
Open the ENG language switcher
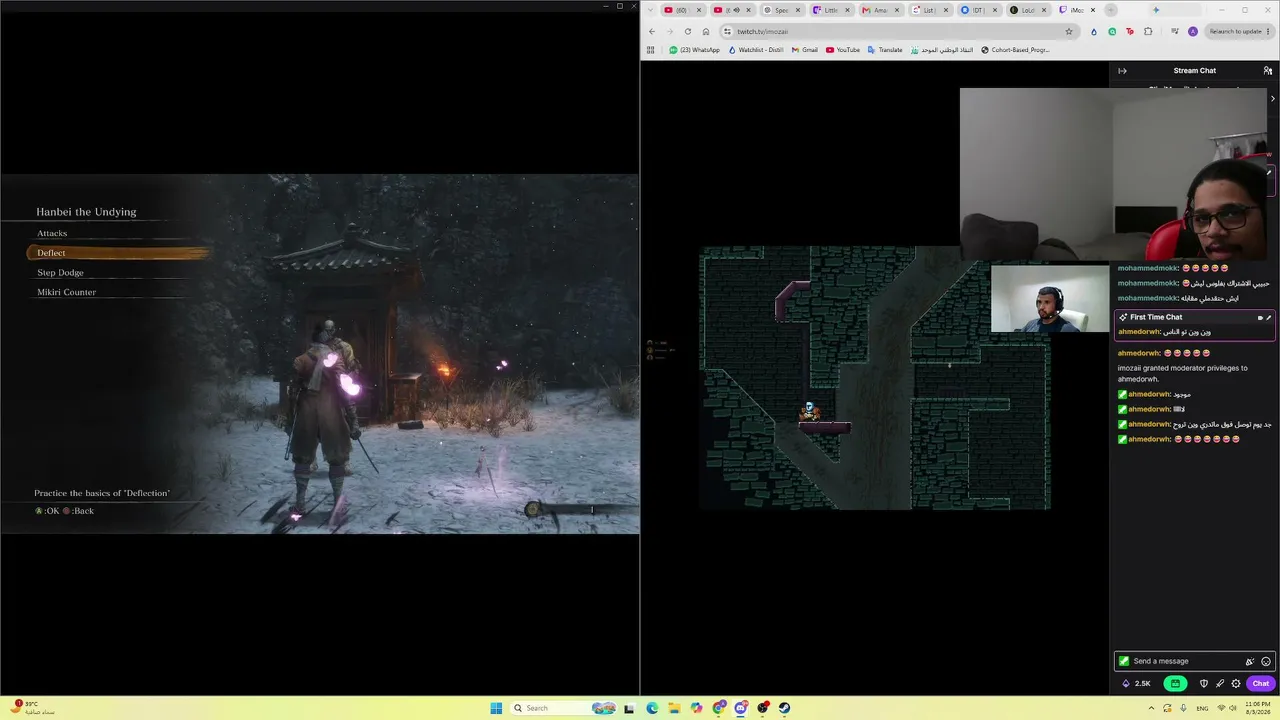1202,708
